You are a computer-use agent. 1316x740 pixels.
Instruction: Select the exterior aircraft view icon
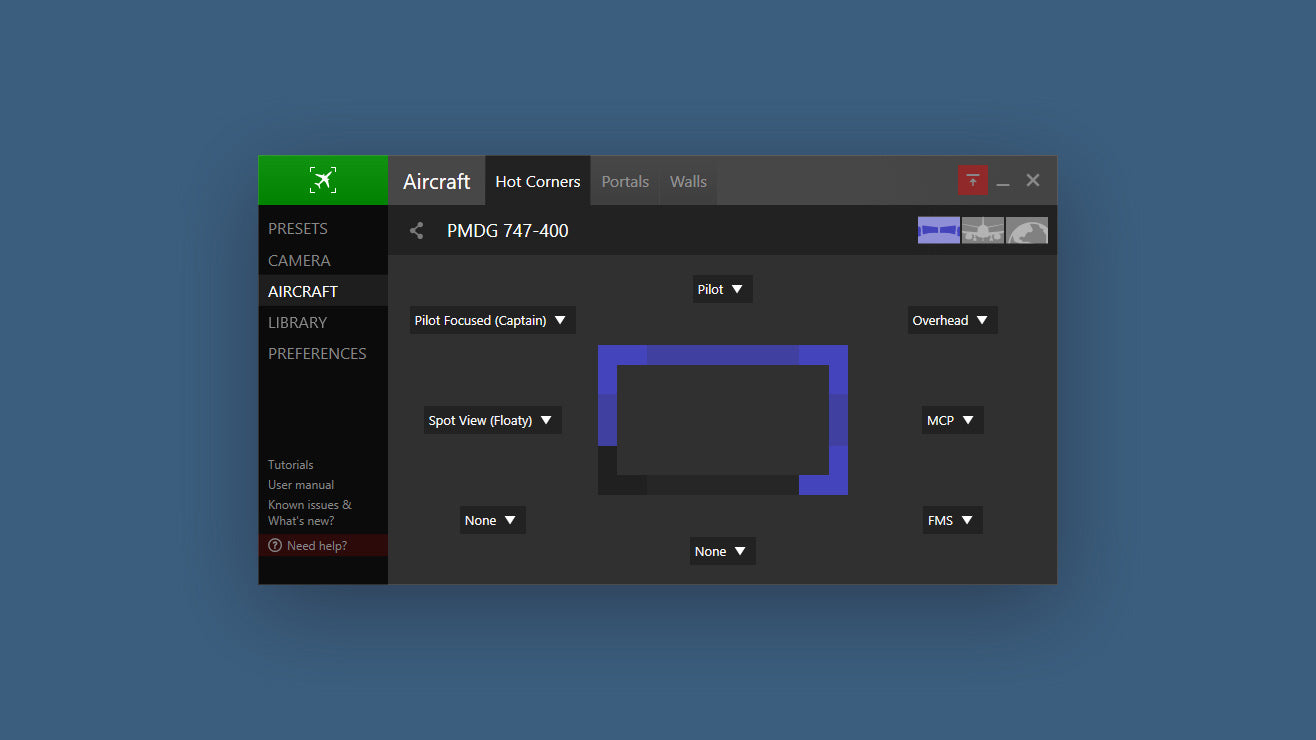coord(982,230)
